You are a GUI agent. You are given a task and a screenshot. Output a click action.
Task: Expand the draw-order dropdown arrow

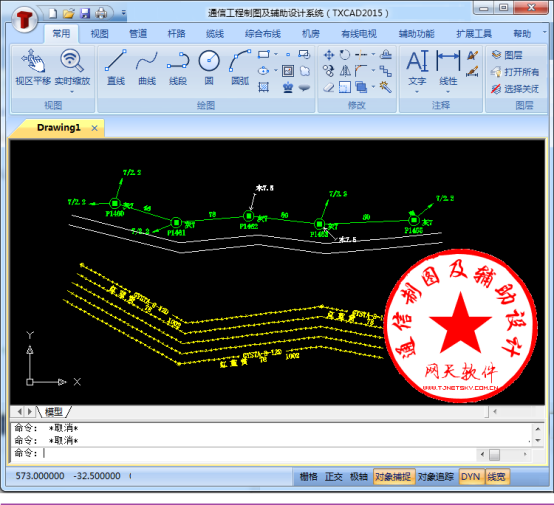373,87
